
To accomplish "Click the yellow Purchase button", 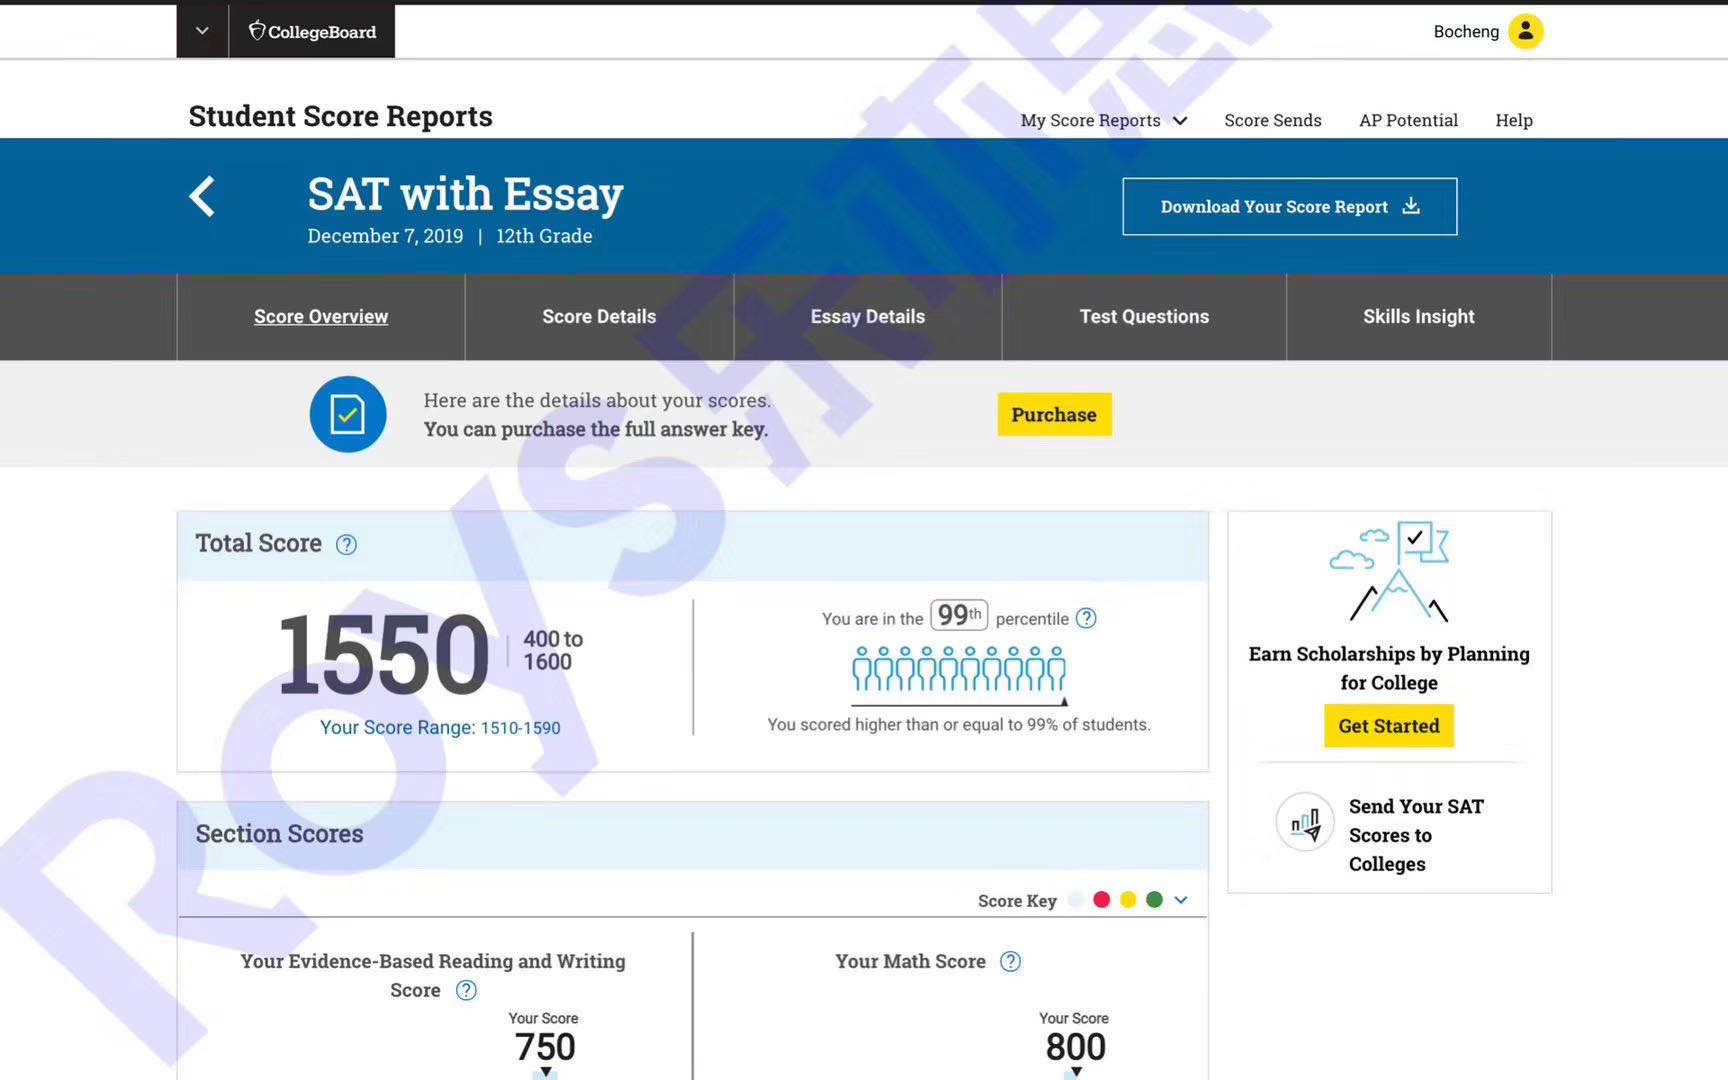I will [x=1054, y=415].
